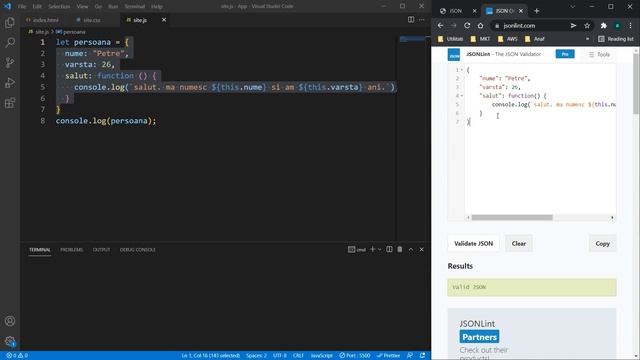Viewport: 640px width, 360px height.
Task: Click the Prettier status bar item
Action: coord(389,356)
